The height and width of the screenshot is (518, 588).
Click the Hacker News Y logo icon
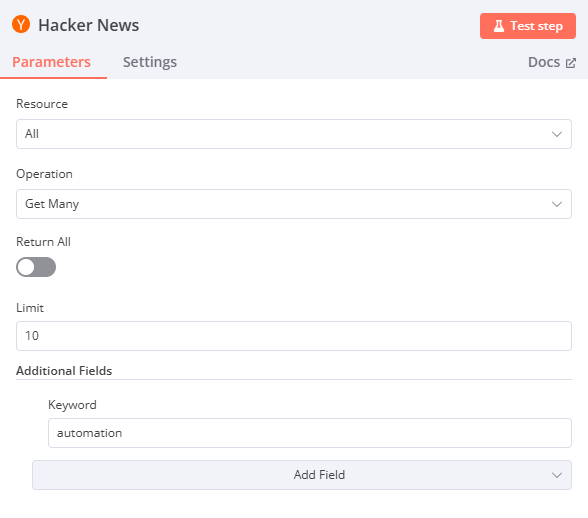tap(21, 24)
